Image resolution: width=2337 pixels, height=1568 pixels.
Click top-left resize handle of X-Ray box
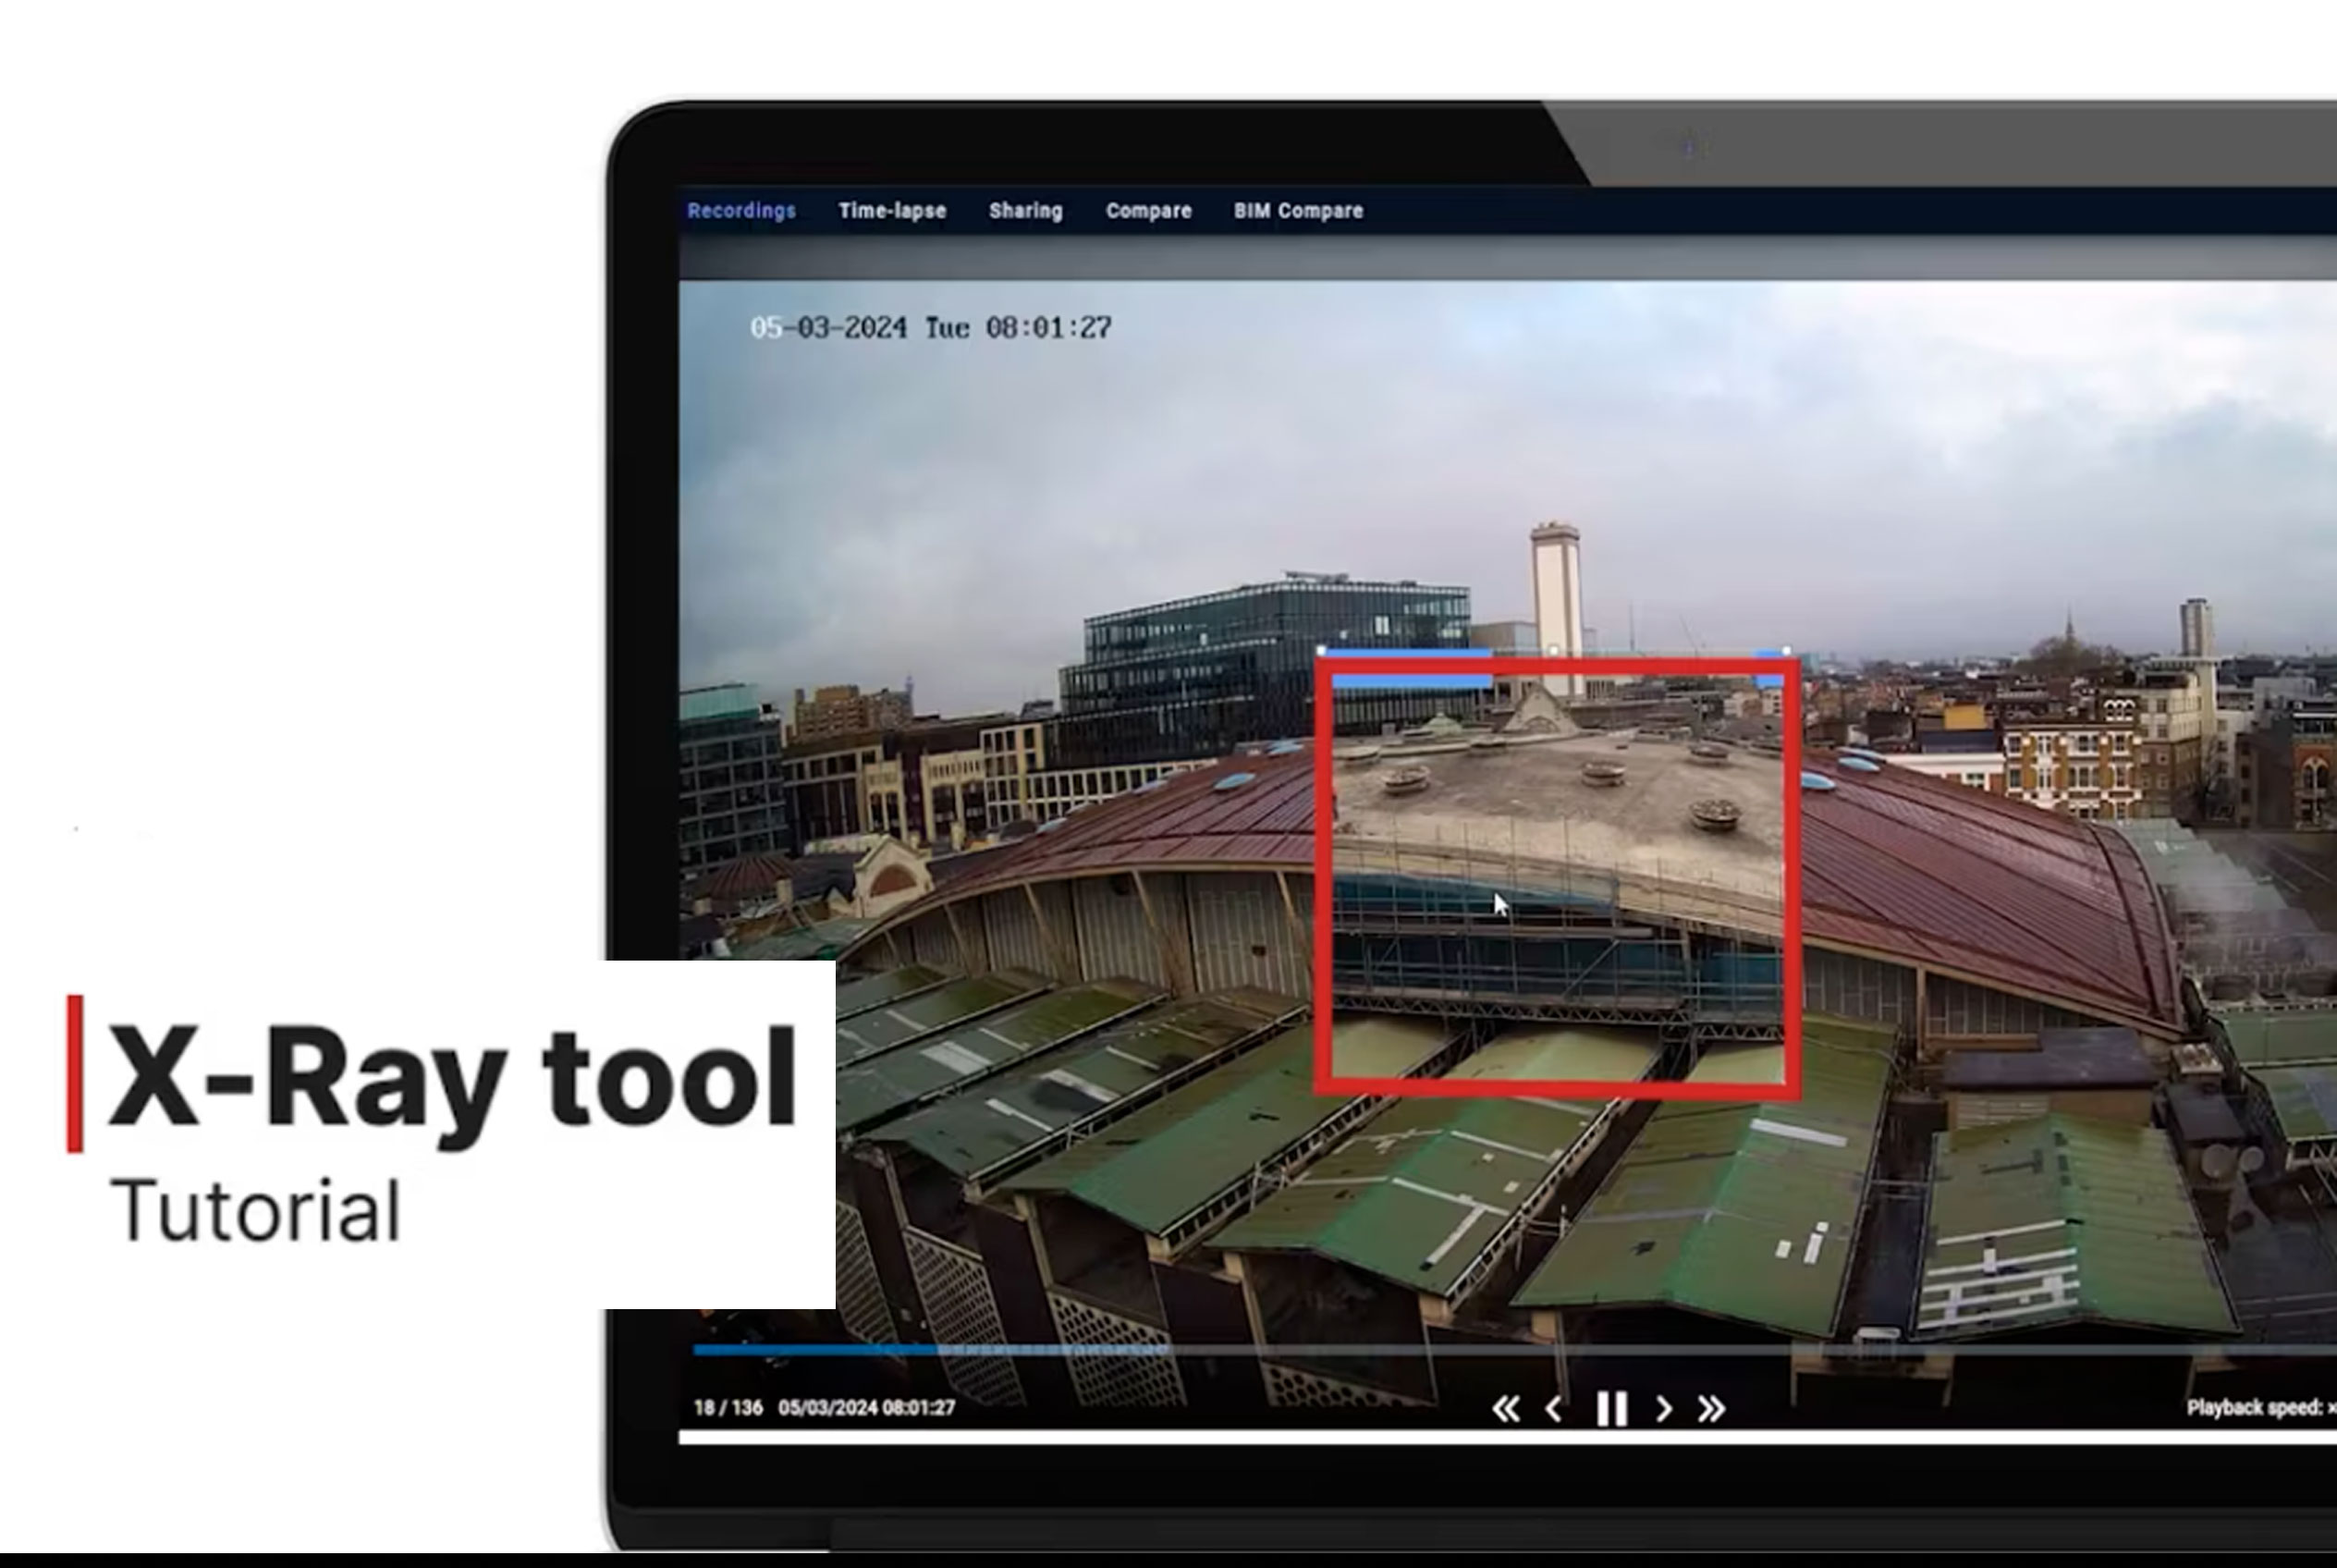(1321, 651)
